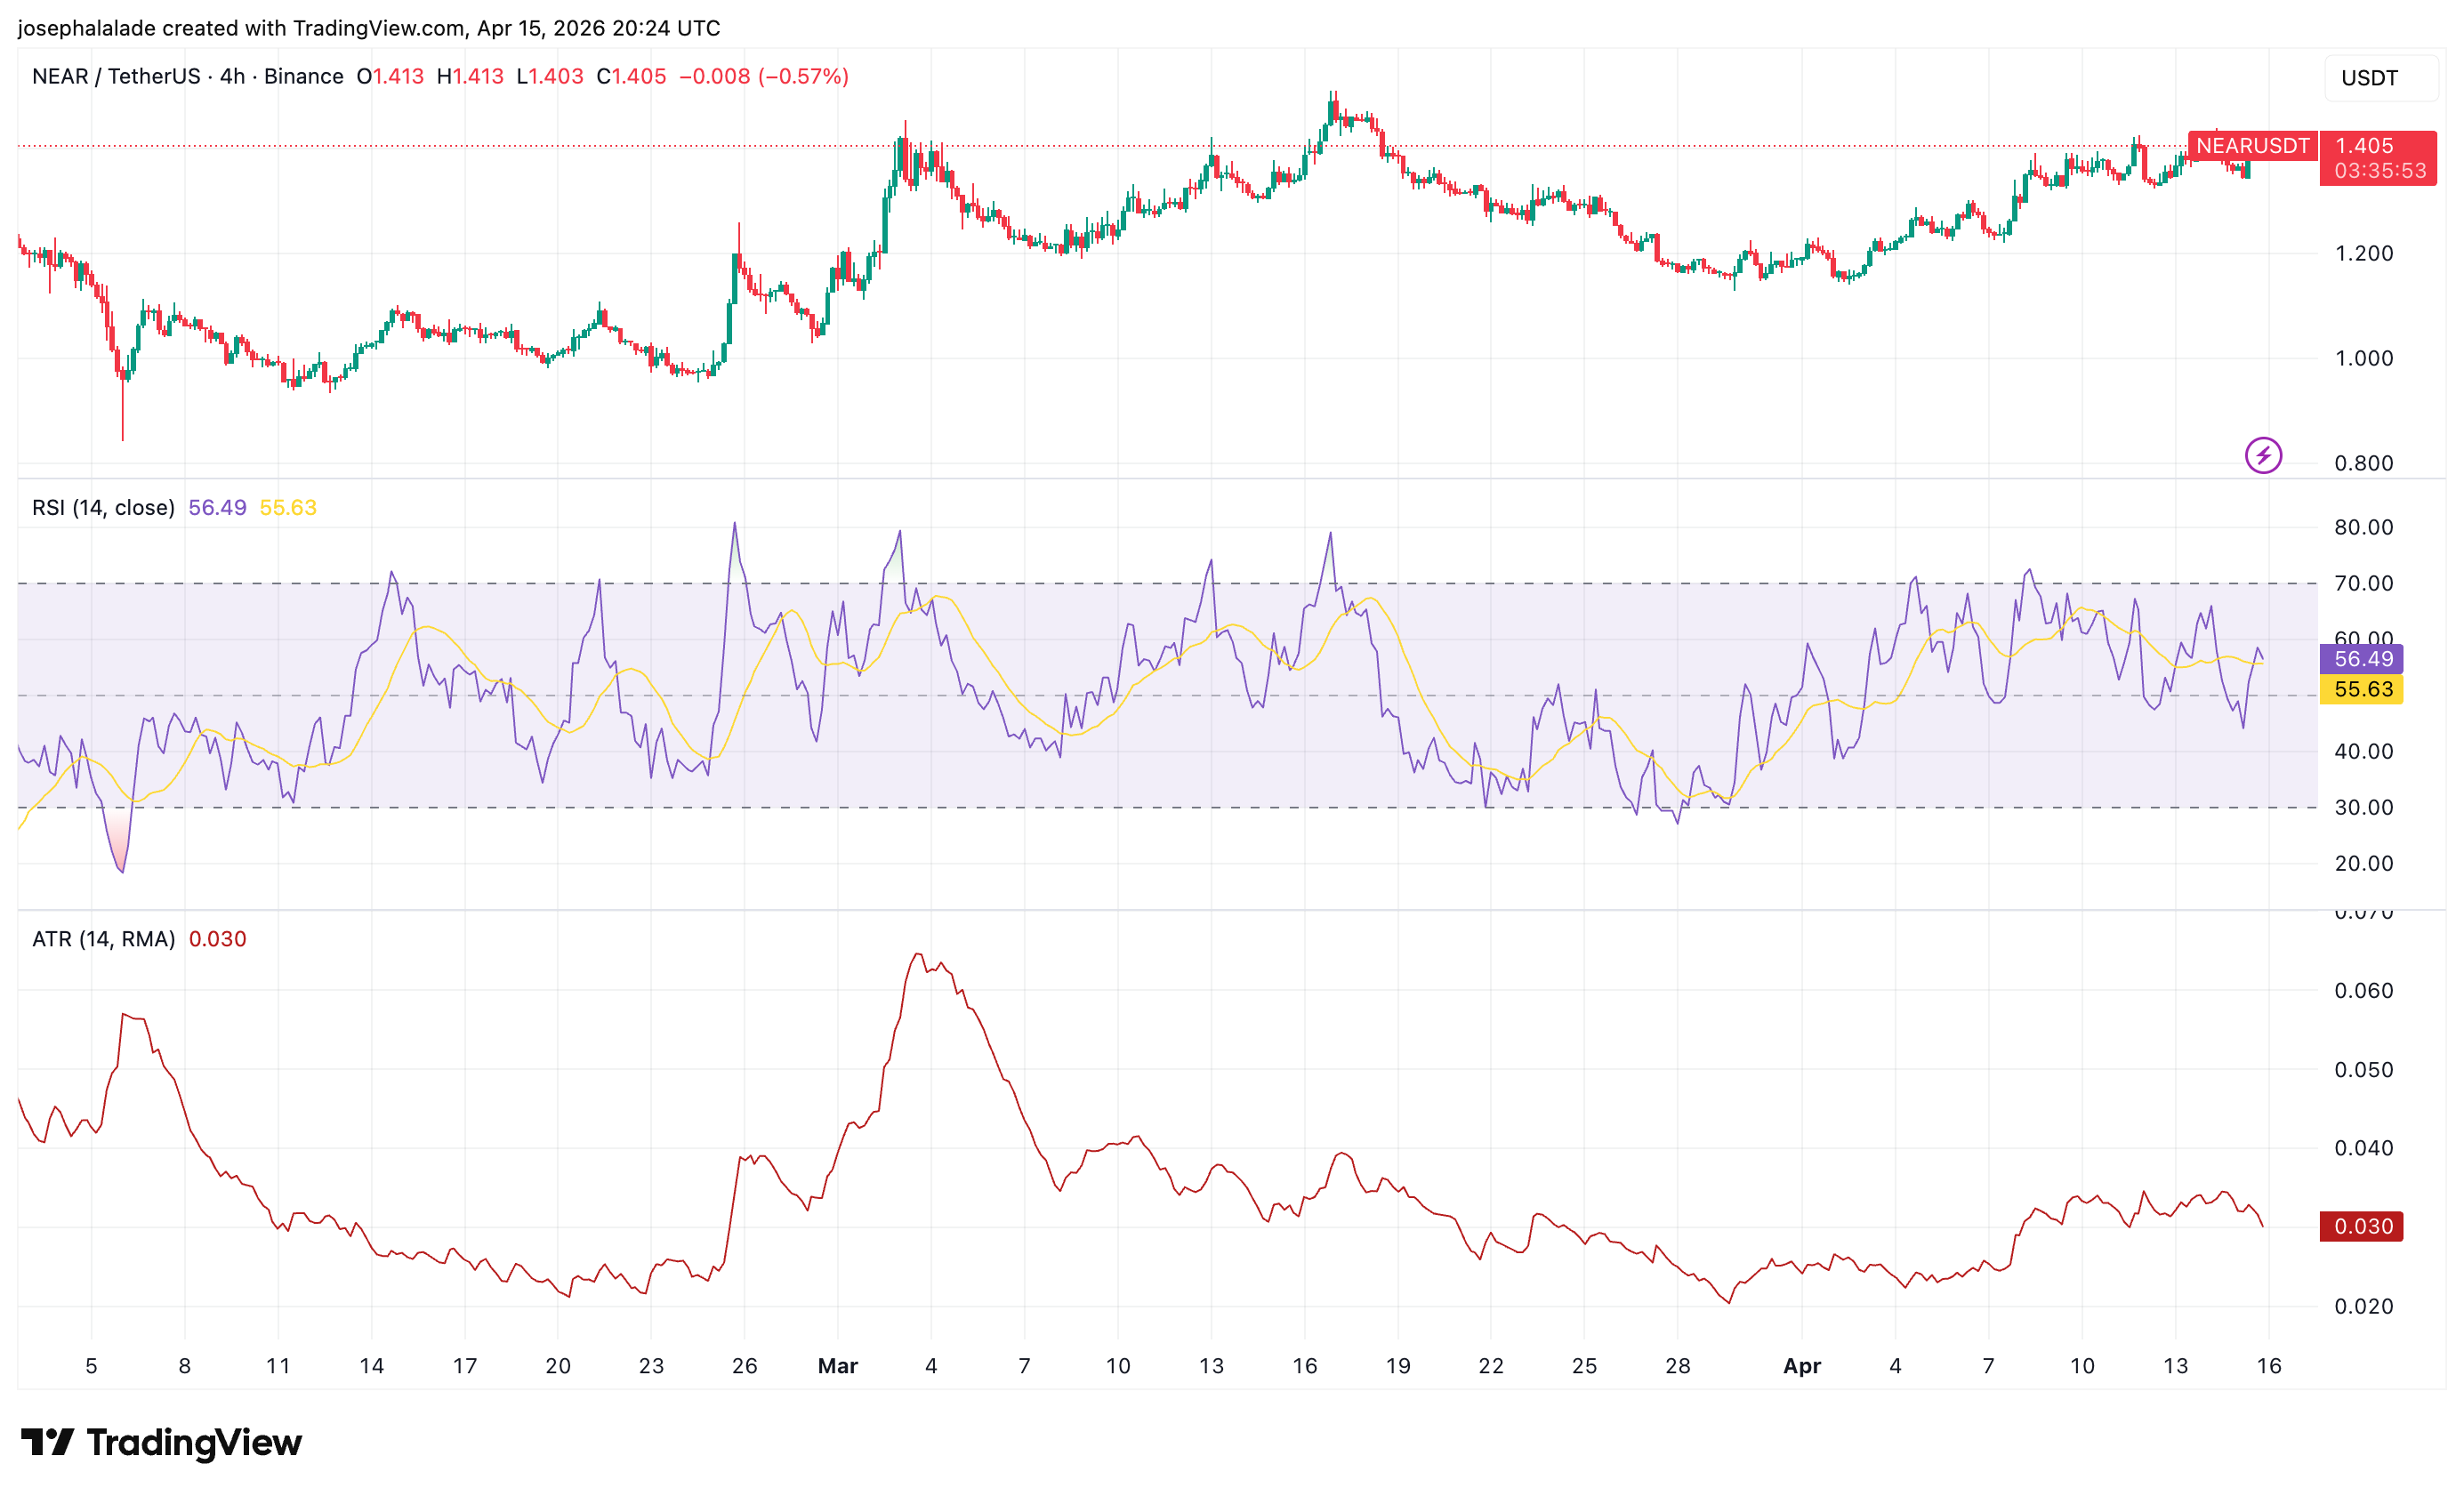Click the 0.800 price scale label

[2363, 463]
